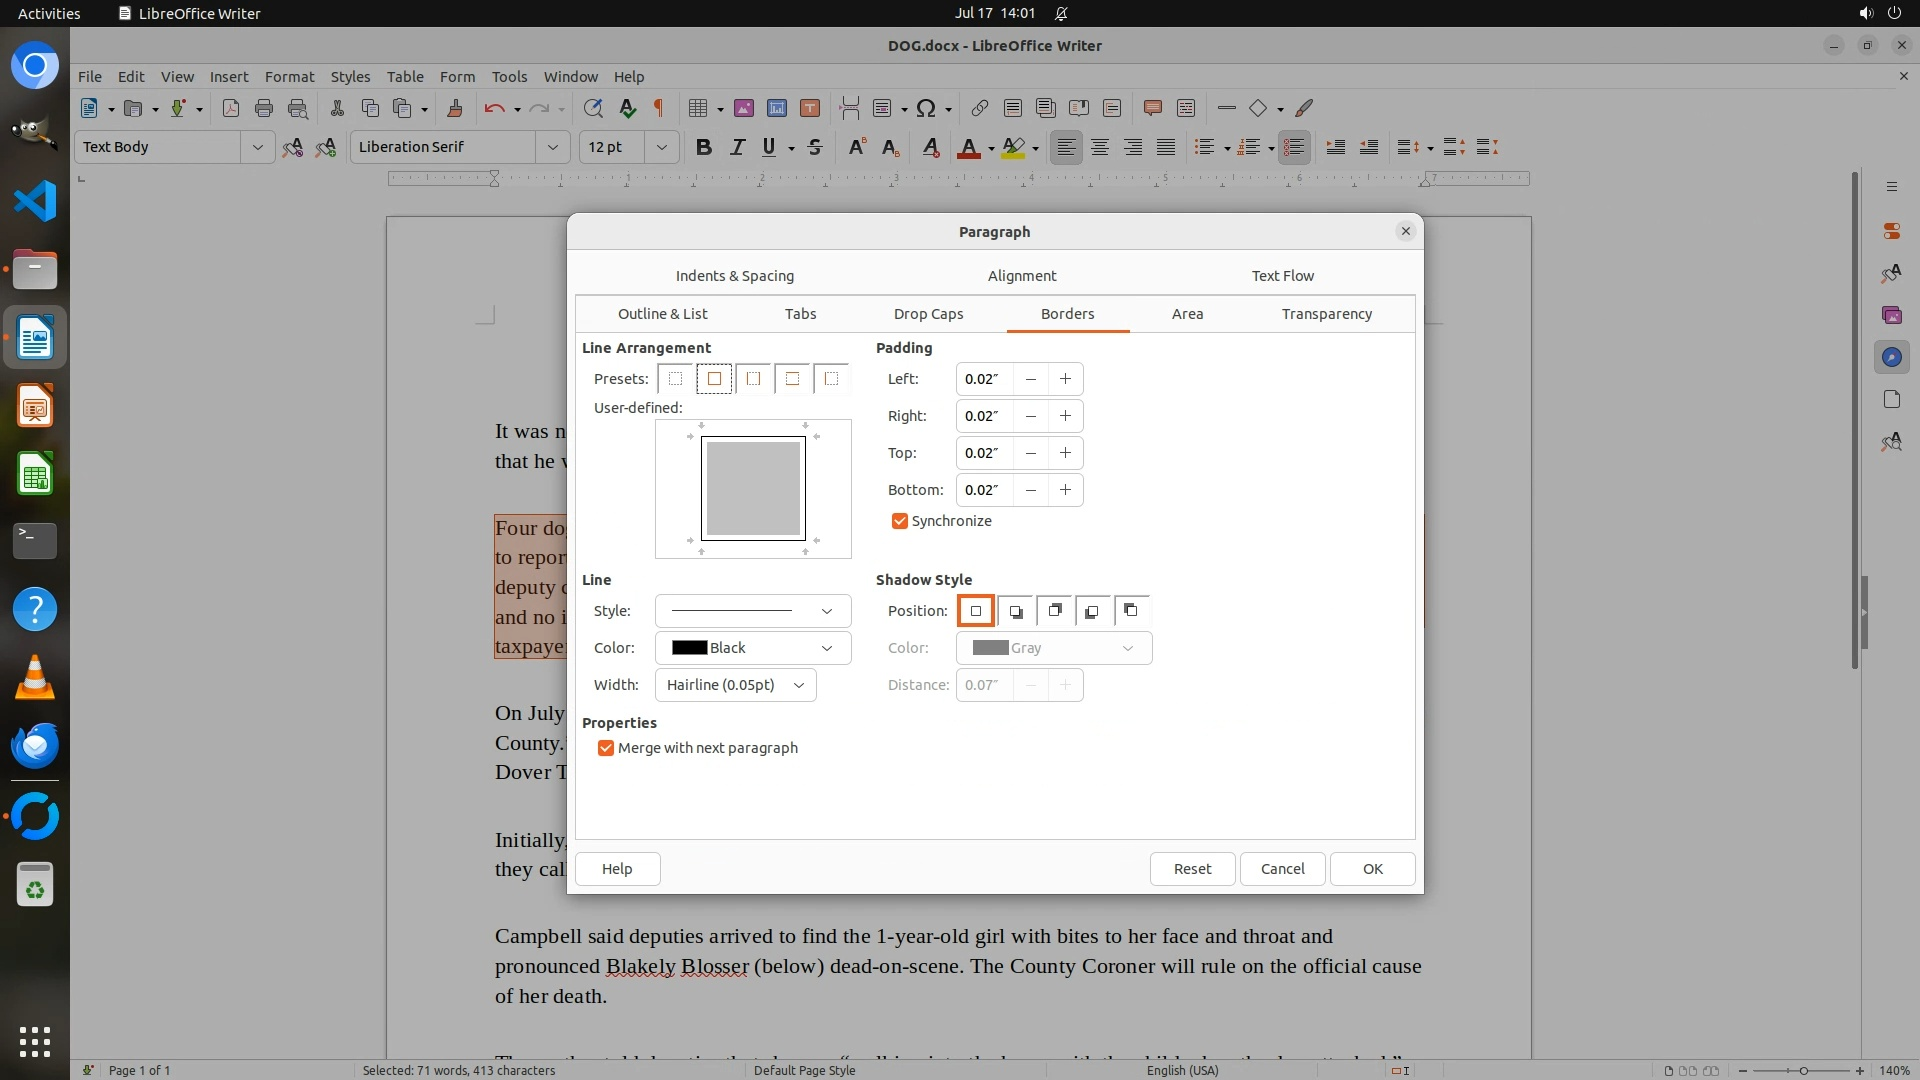Open the Text Body paragraph style dropdown
The image size is (1920, 1080).
[257, 147]
